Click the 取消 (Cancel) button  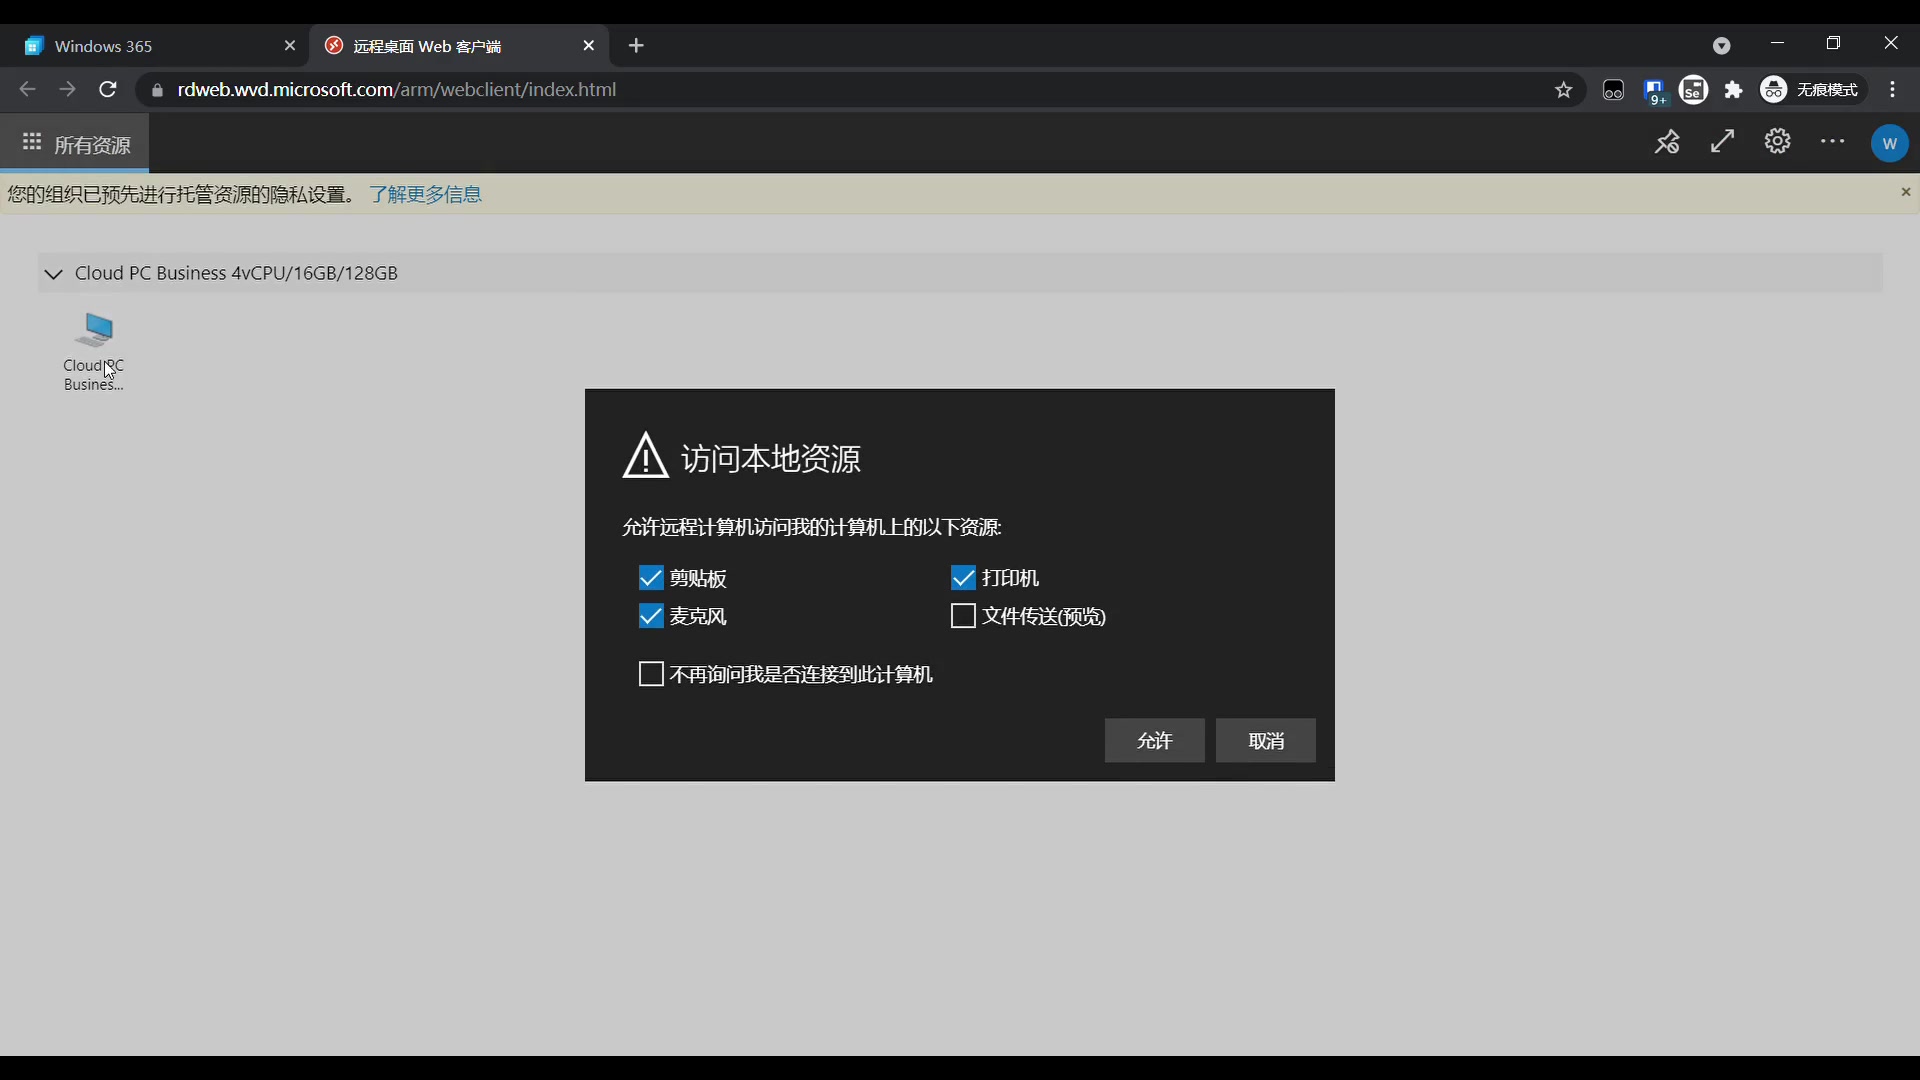[x=1266, y=740]
